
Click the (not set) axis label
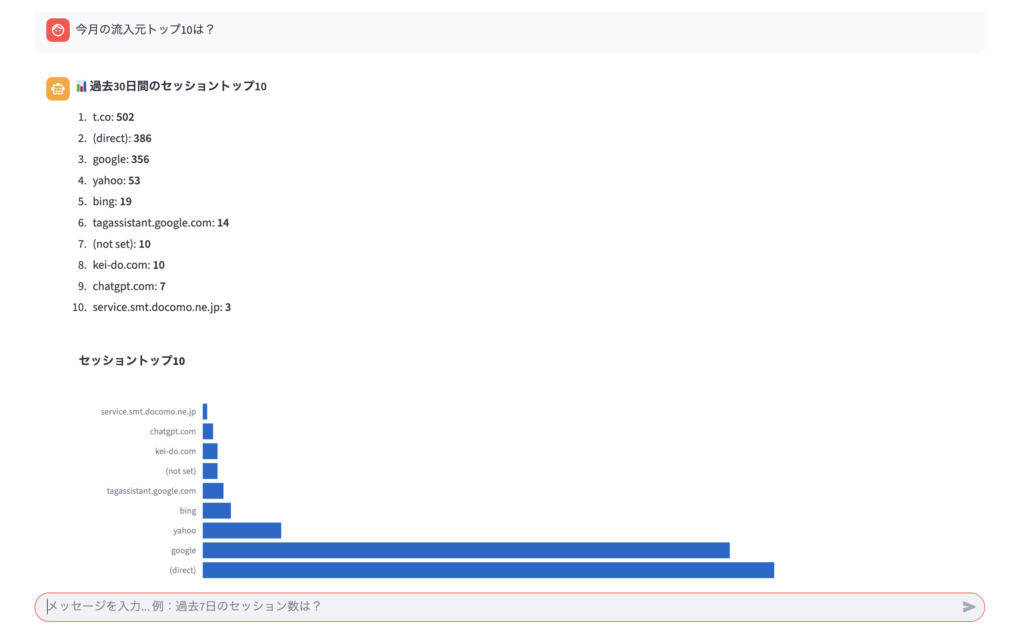pyautogui.click(x=181, y=471)
